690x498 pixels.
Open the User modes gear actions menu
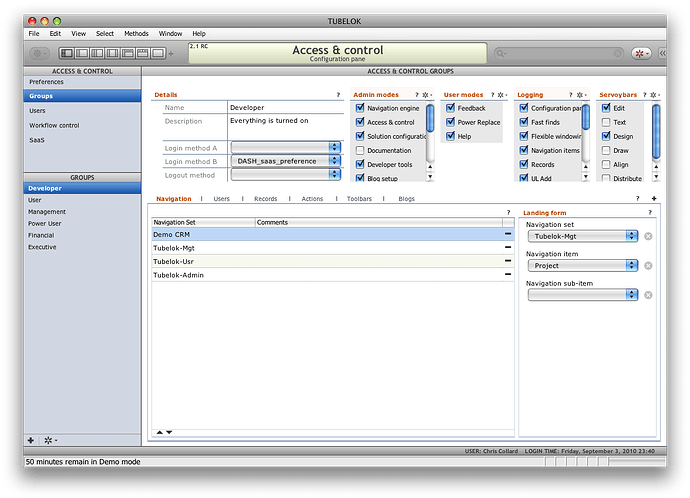click(x=502, y=95)
